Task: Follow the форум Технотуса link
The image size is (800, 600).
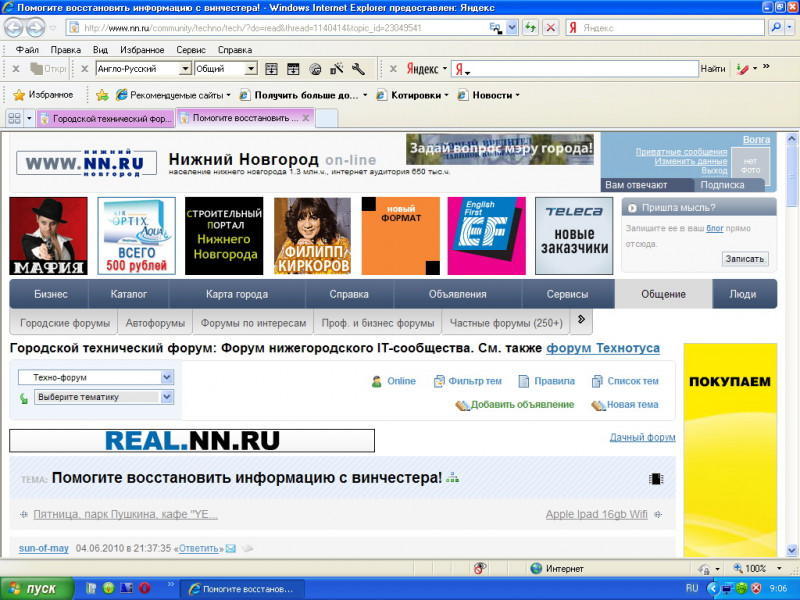Action: click(x=603, y=348)
